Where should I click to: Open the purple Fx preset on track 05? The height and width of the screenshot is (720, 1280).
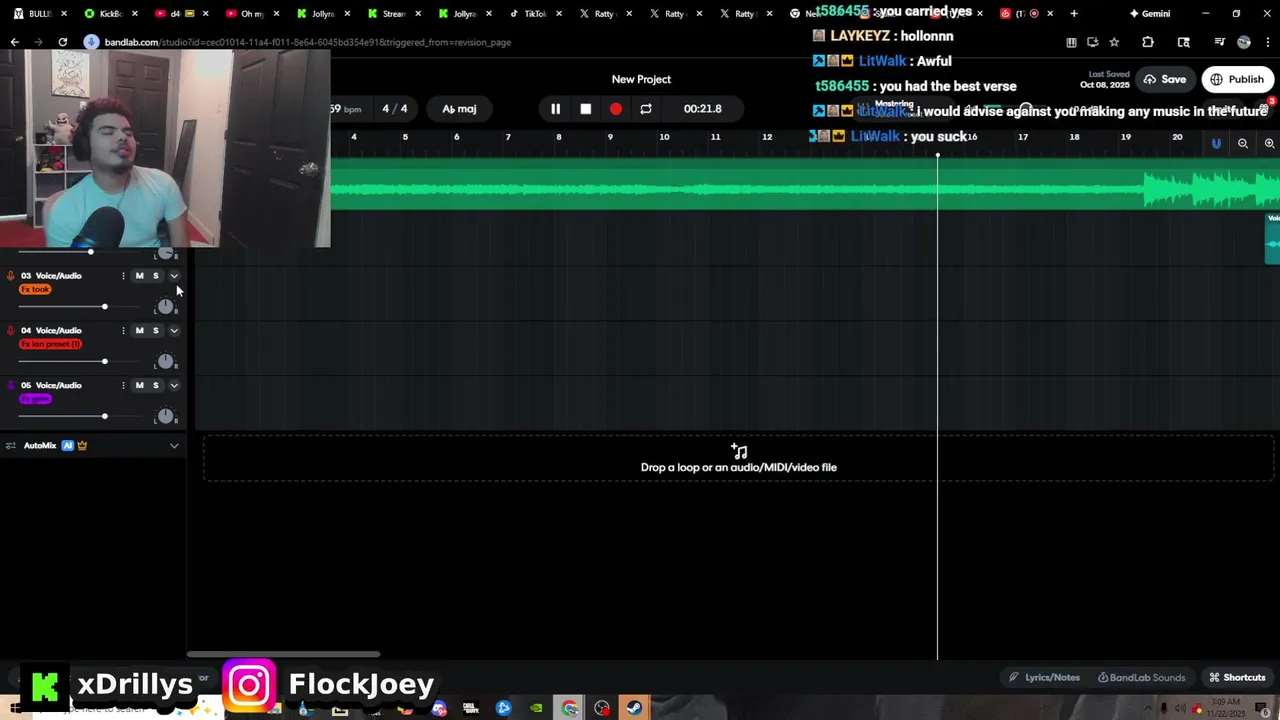[x=35, y=400]
